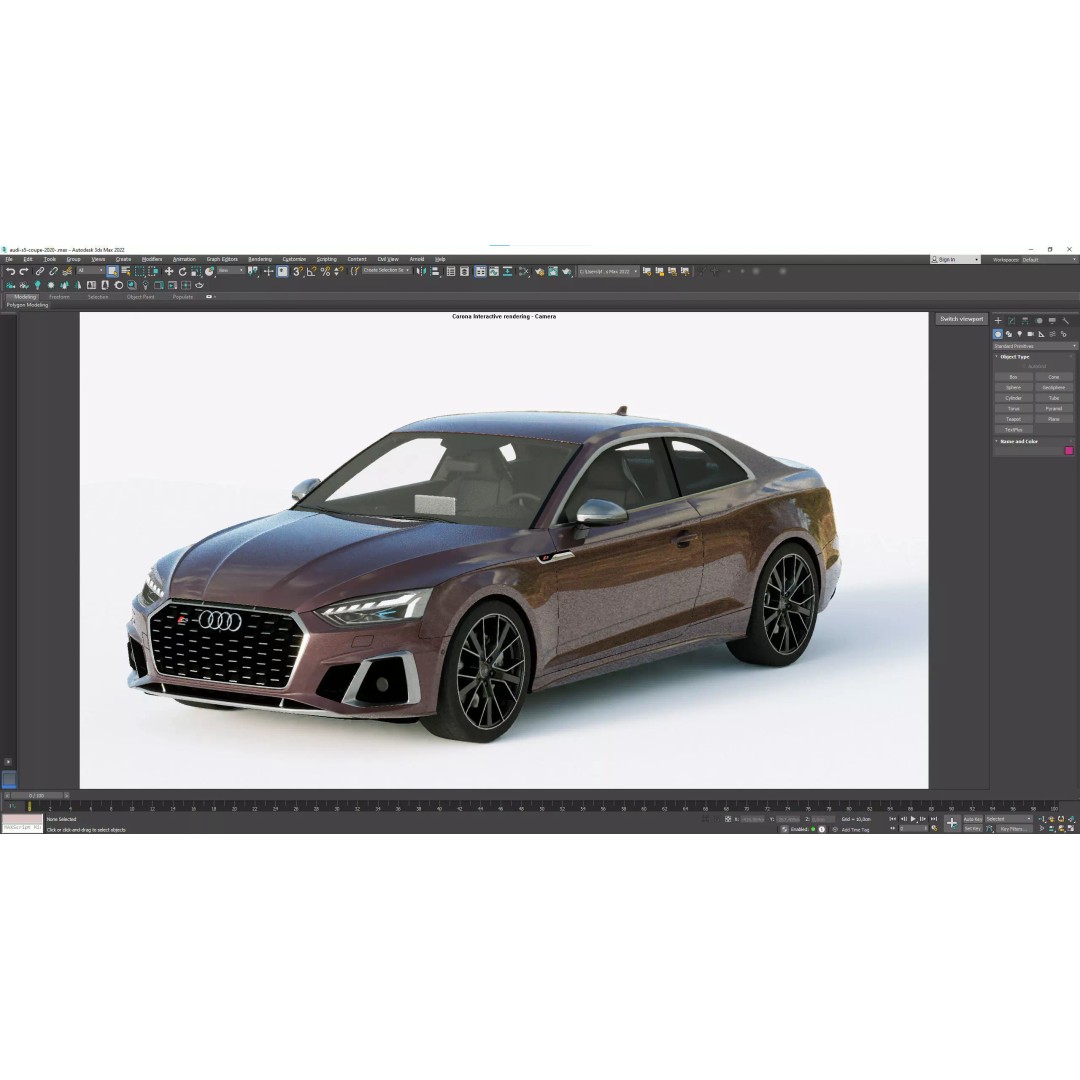Open the Create Selection Set dropdown
Image resolution: width=1080 pixels, height=1080 pixels.
(386, 271)
